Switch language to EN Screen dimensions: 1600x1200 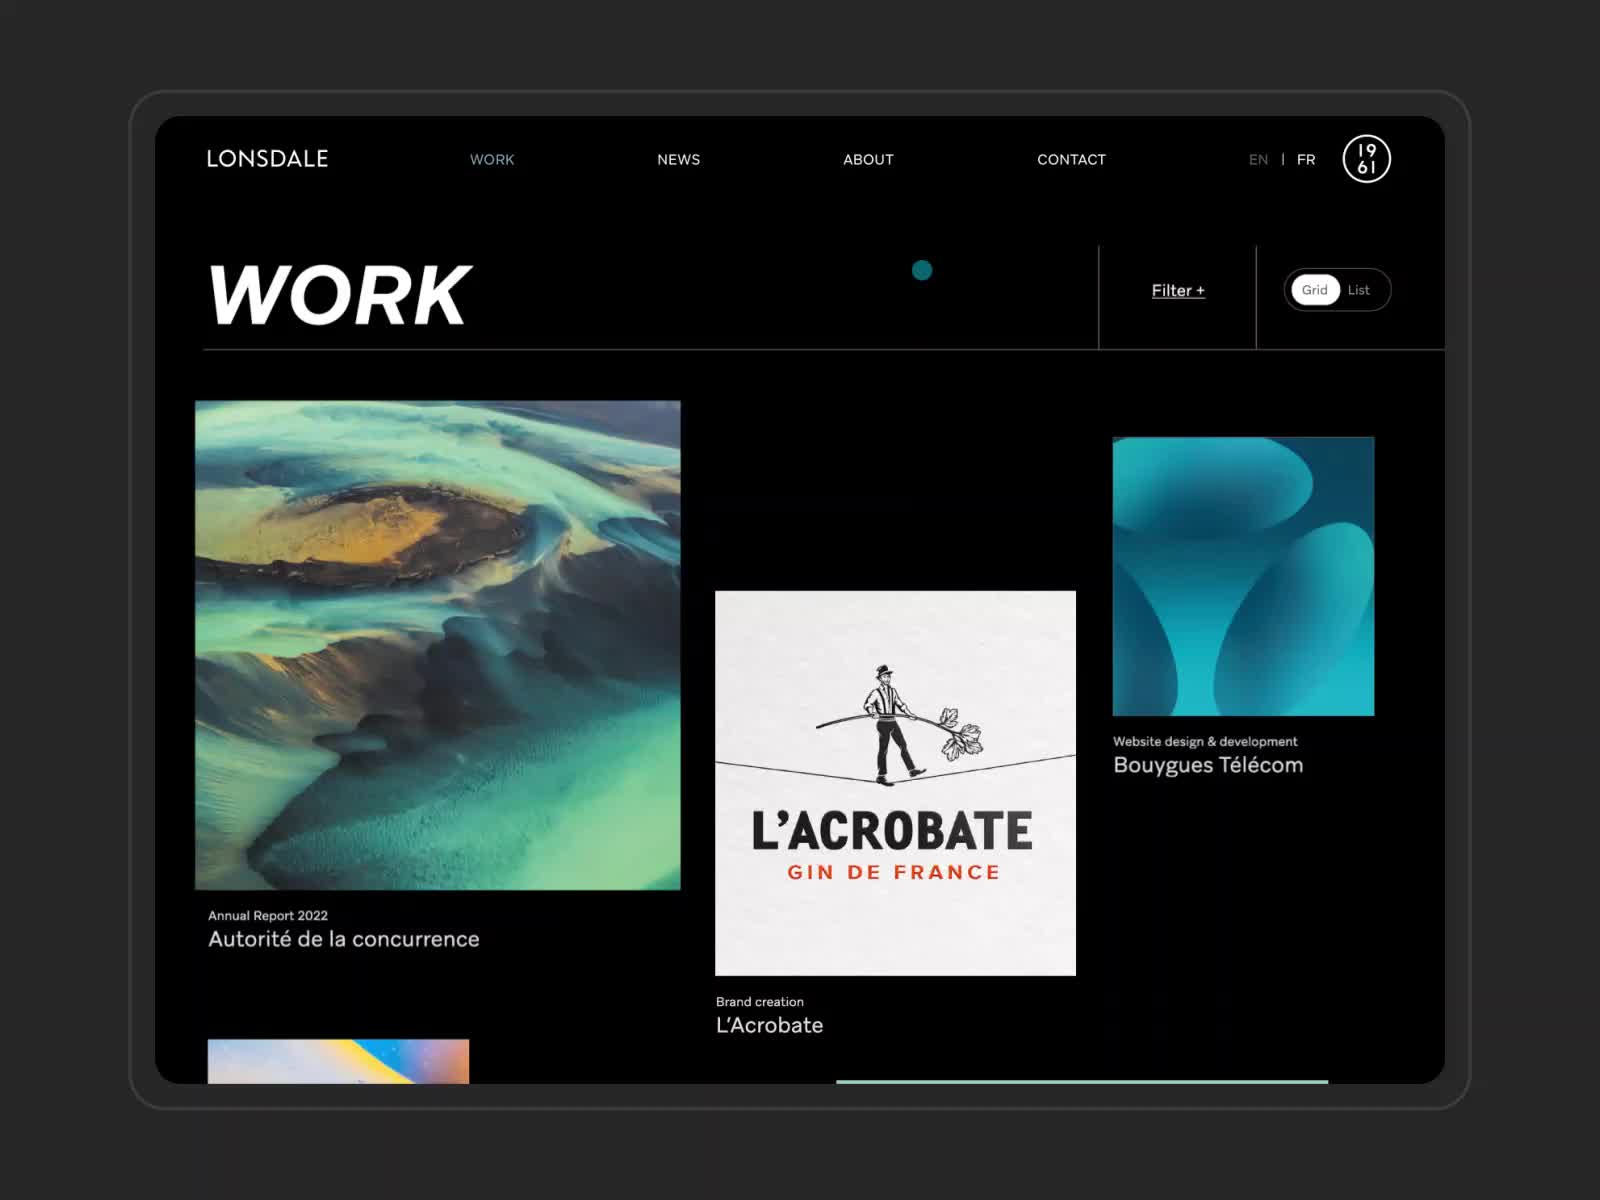(1258, 160)
